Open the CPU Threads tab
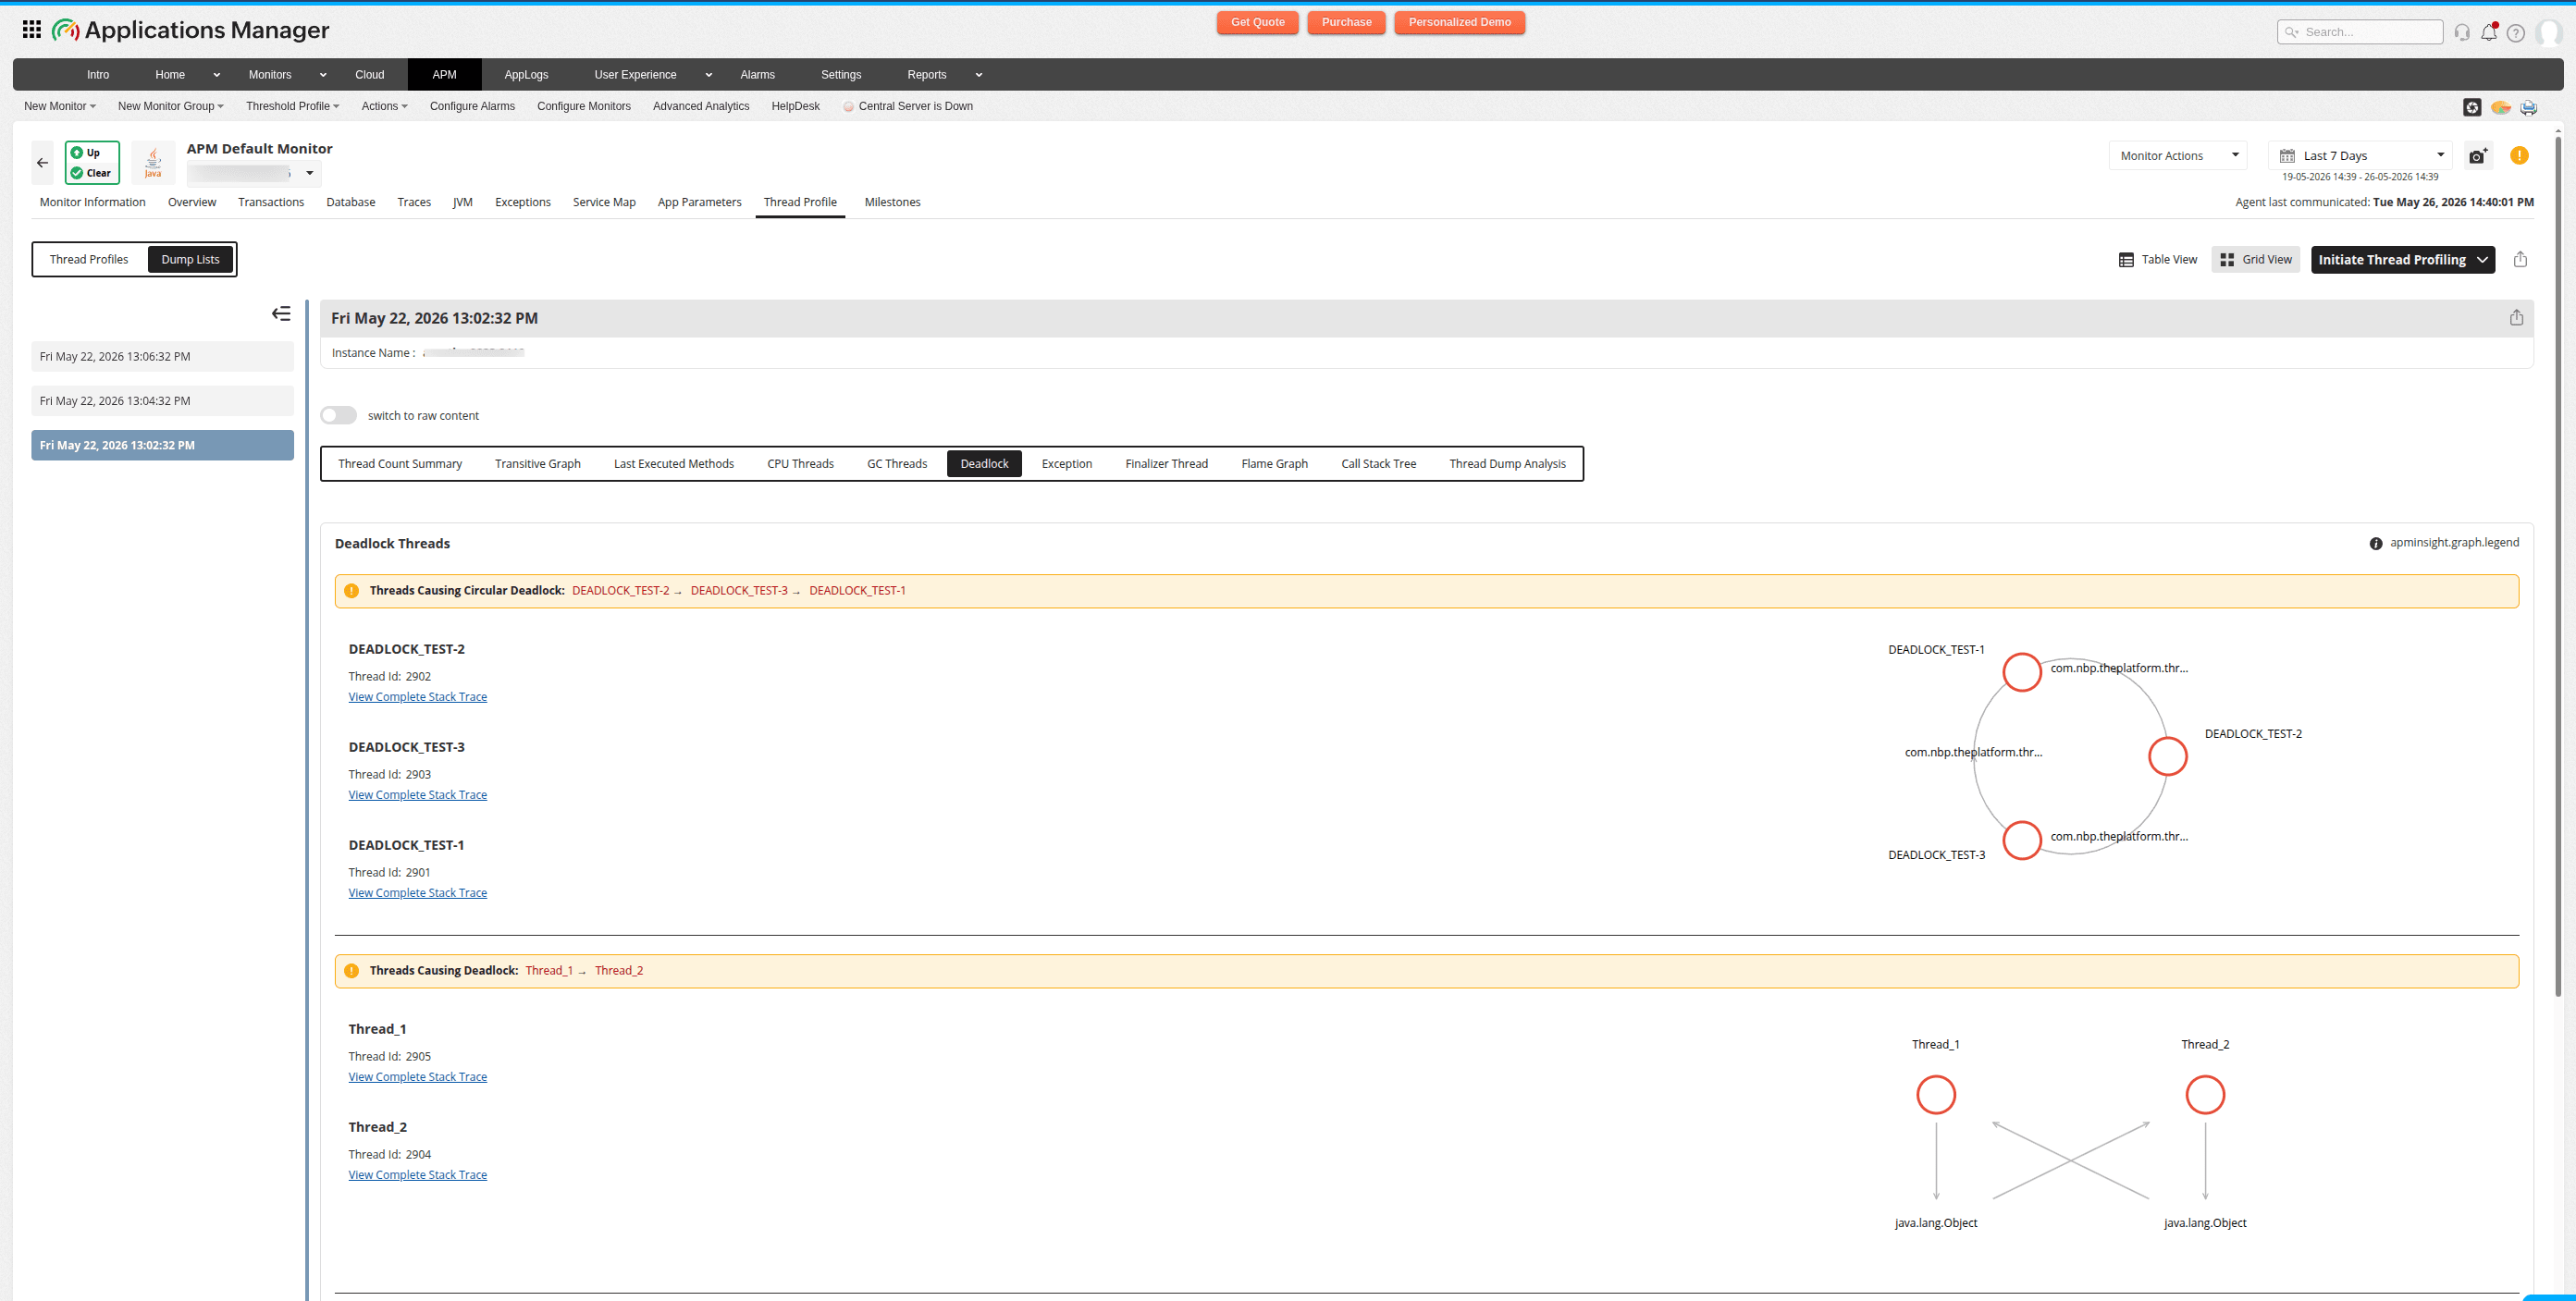2576x1301 pixels. [800, 463]
